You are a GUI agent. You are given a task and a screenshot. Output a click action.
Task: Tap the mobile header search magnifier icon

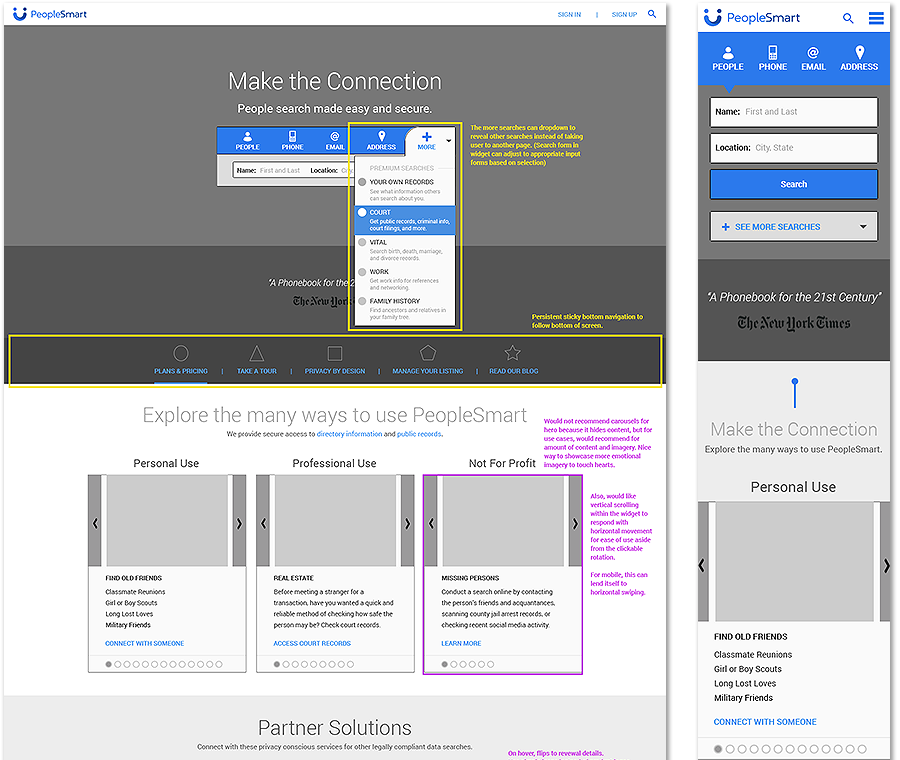point(848,18)
